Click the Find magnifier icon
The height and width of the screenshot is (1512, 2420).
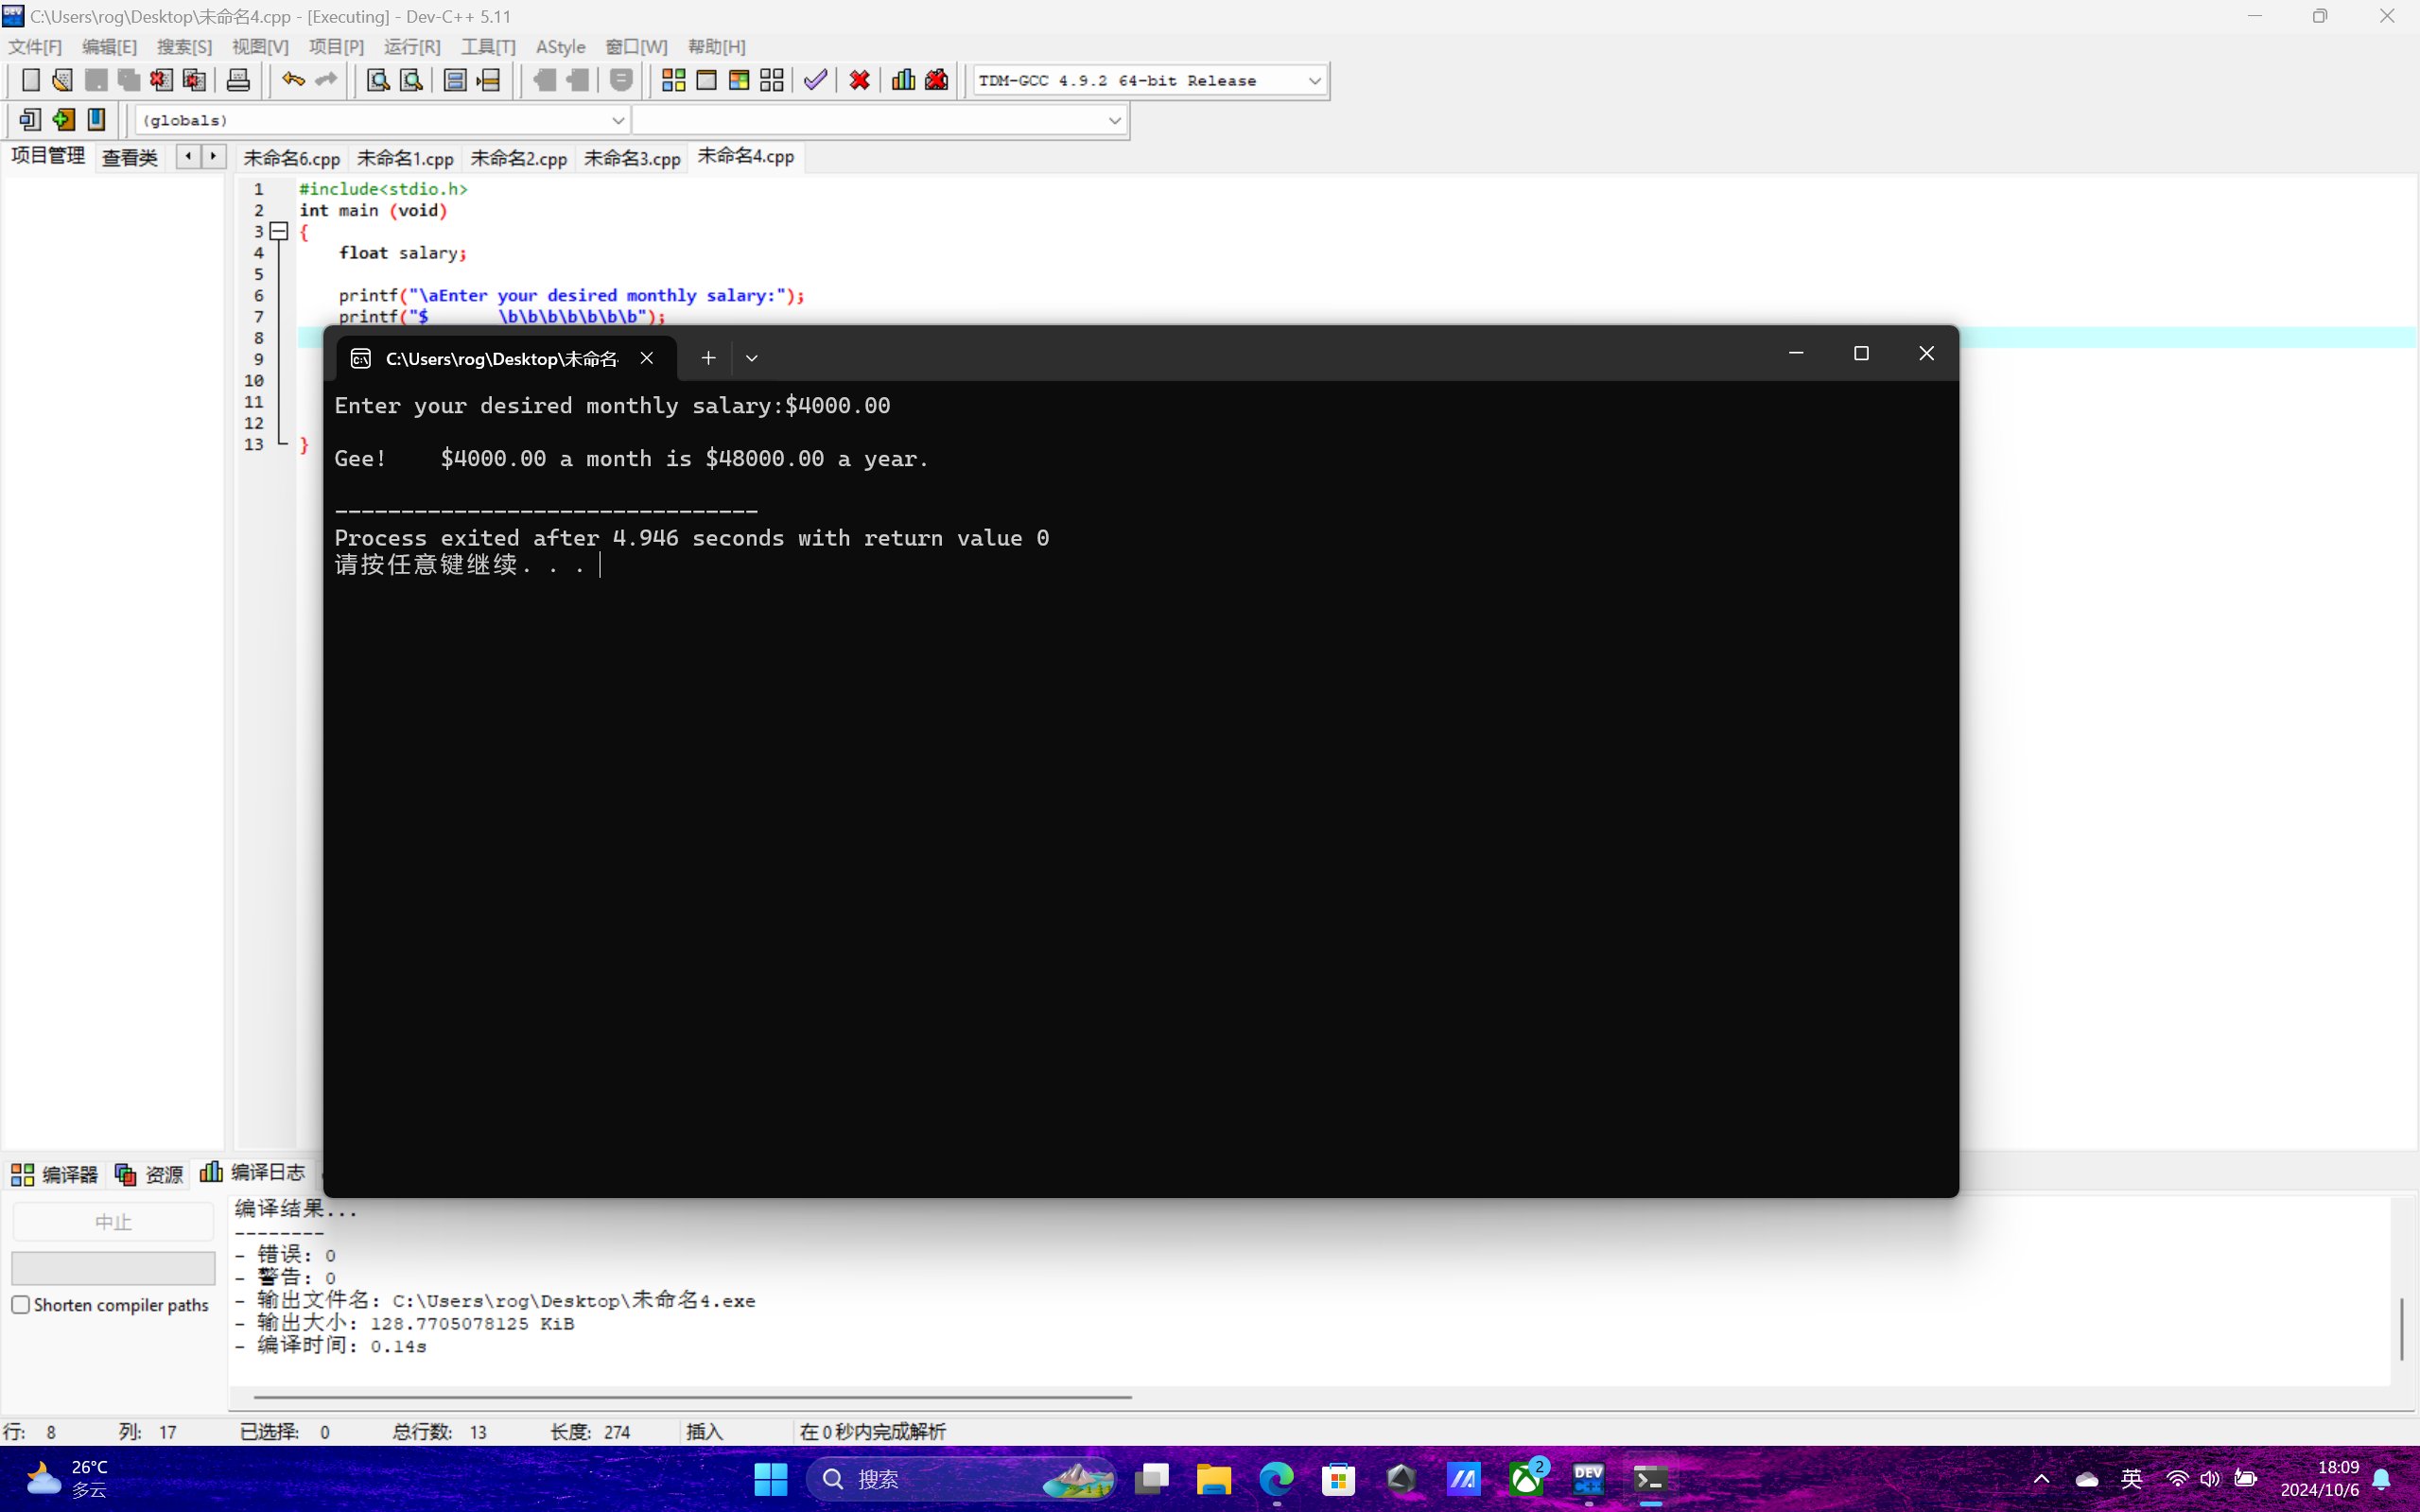(x=378, y=80)
